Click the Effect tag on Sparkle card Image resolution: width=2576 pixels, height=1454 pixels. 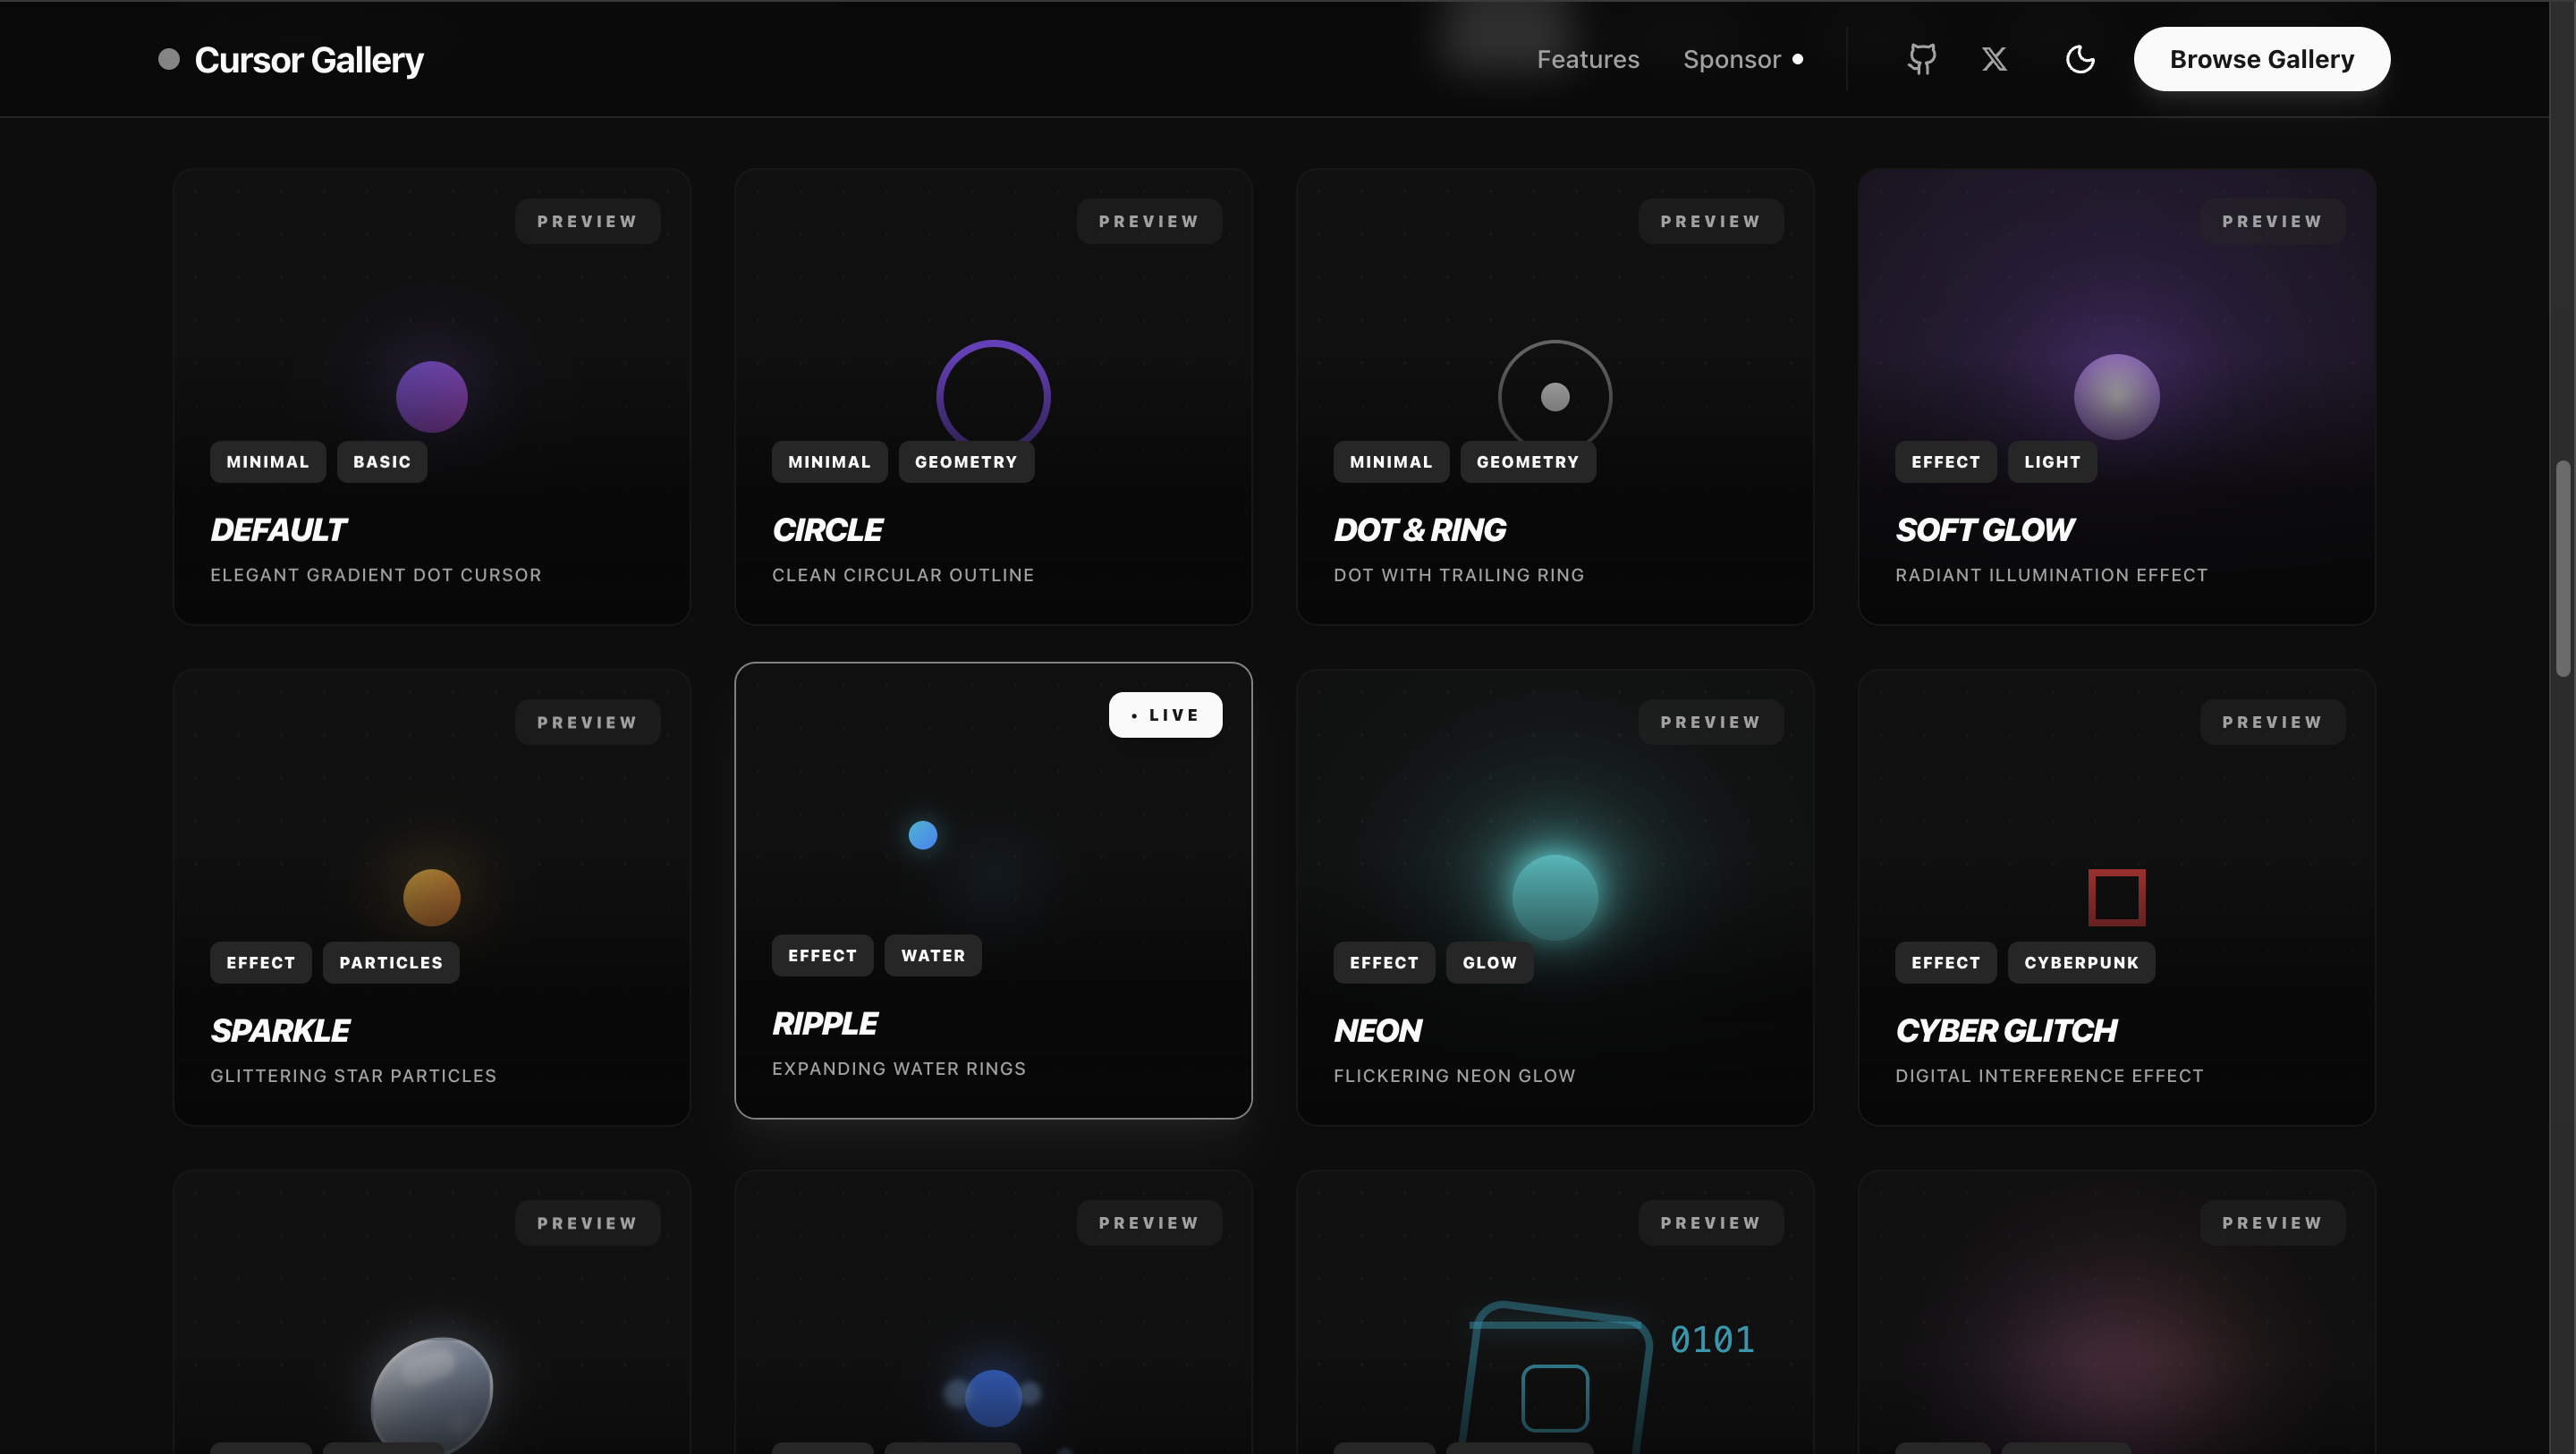click(x=260, y=963)
